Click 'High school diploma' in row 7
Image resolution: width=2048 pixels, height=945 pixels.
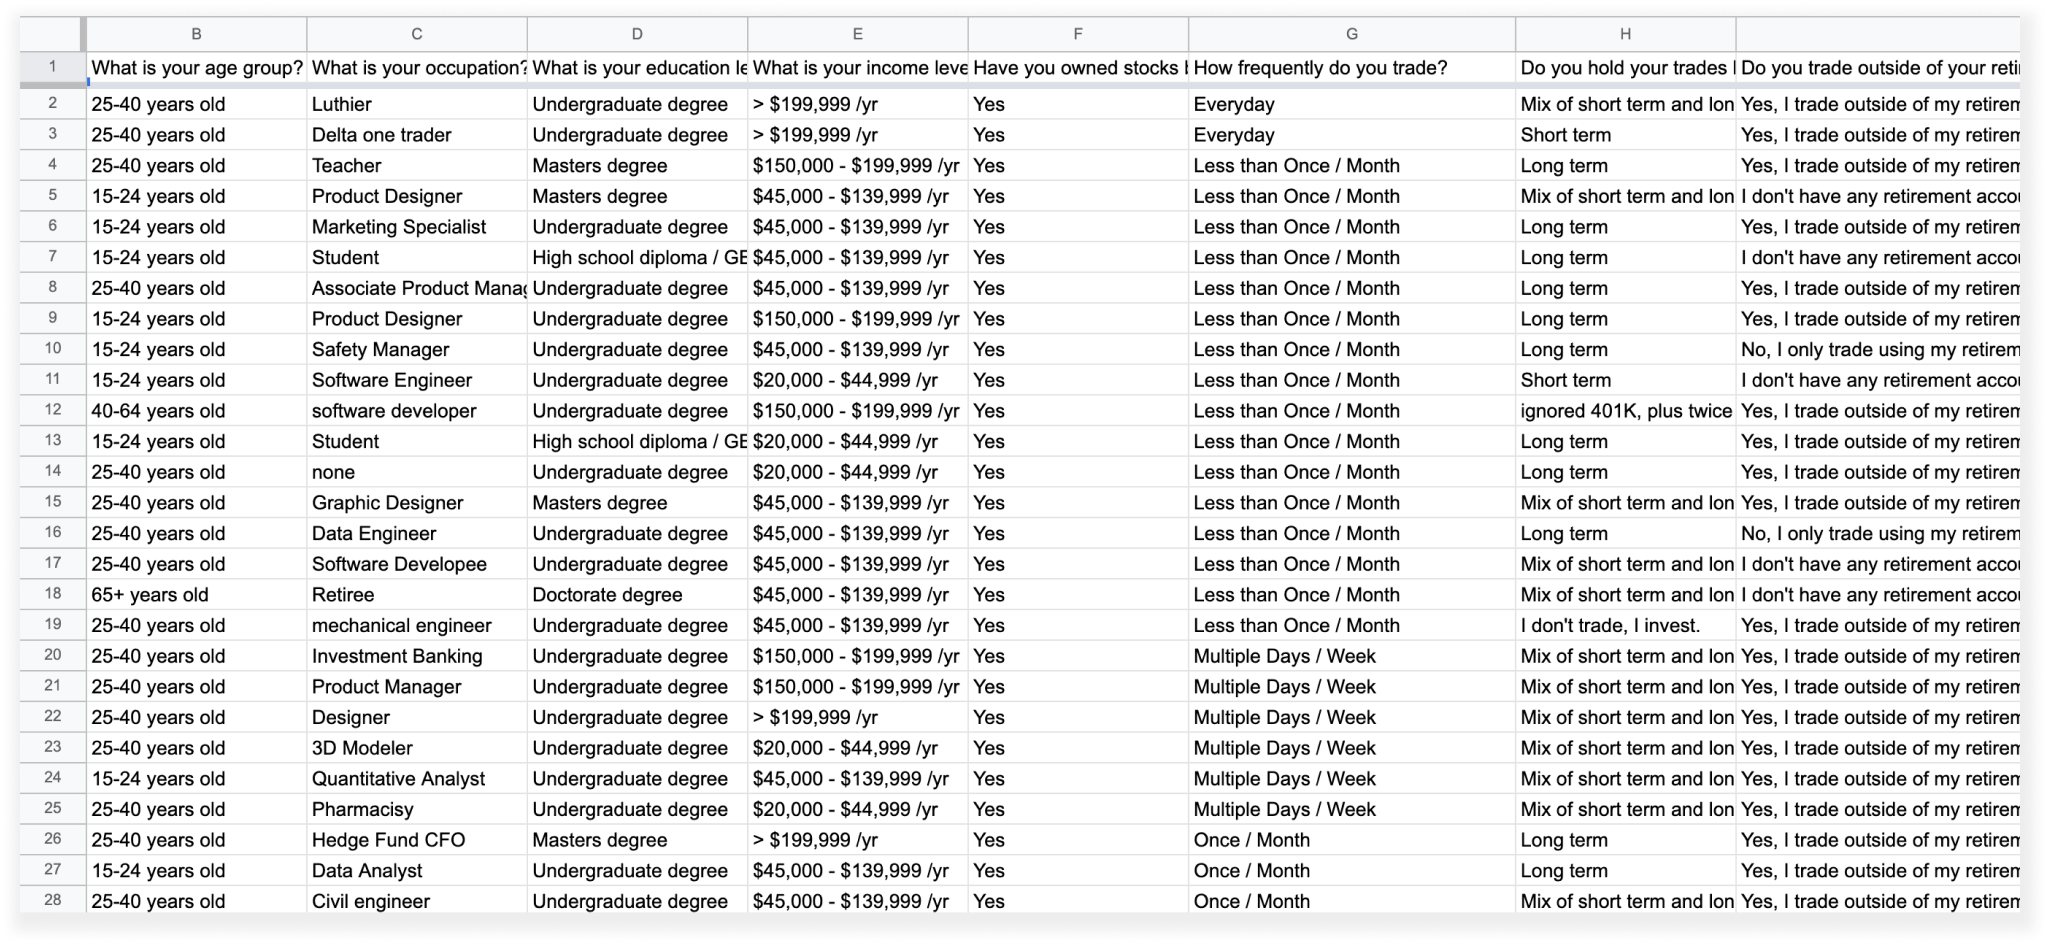(637, 258)
